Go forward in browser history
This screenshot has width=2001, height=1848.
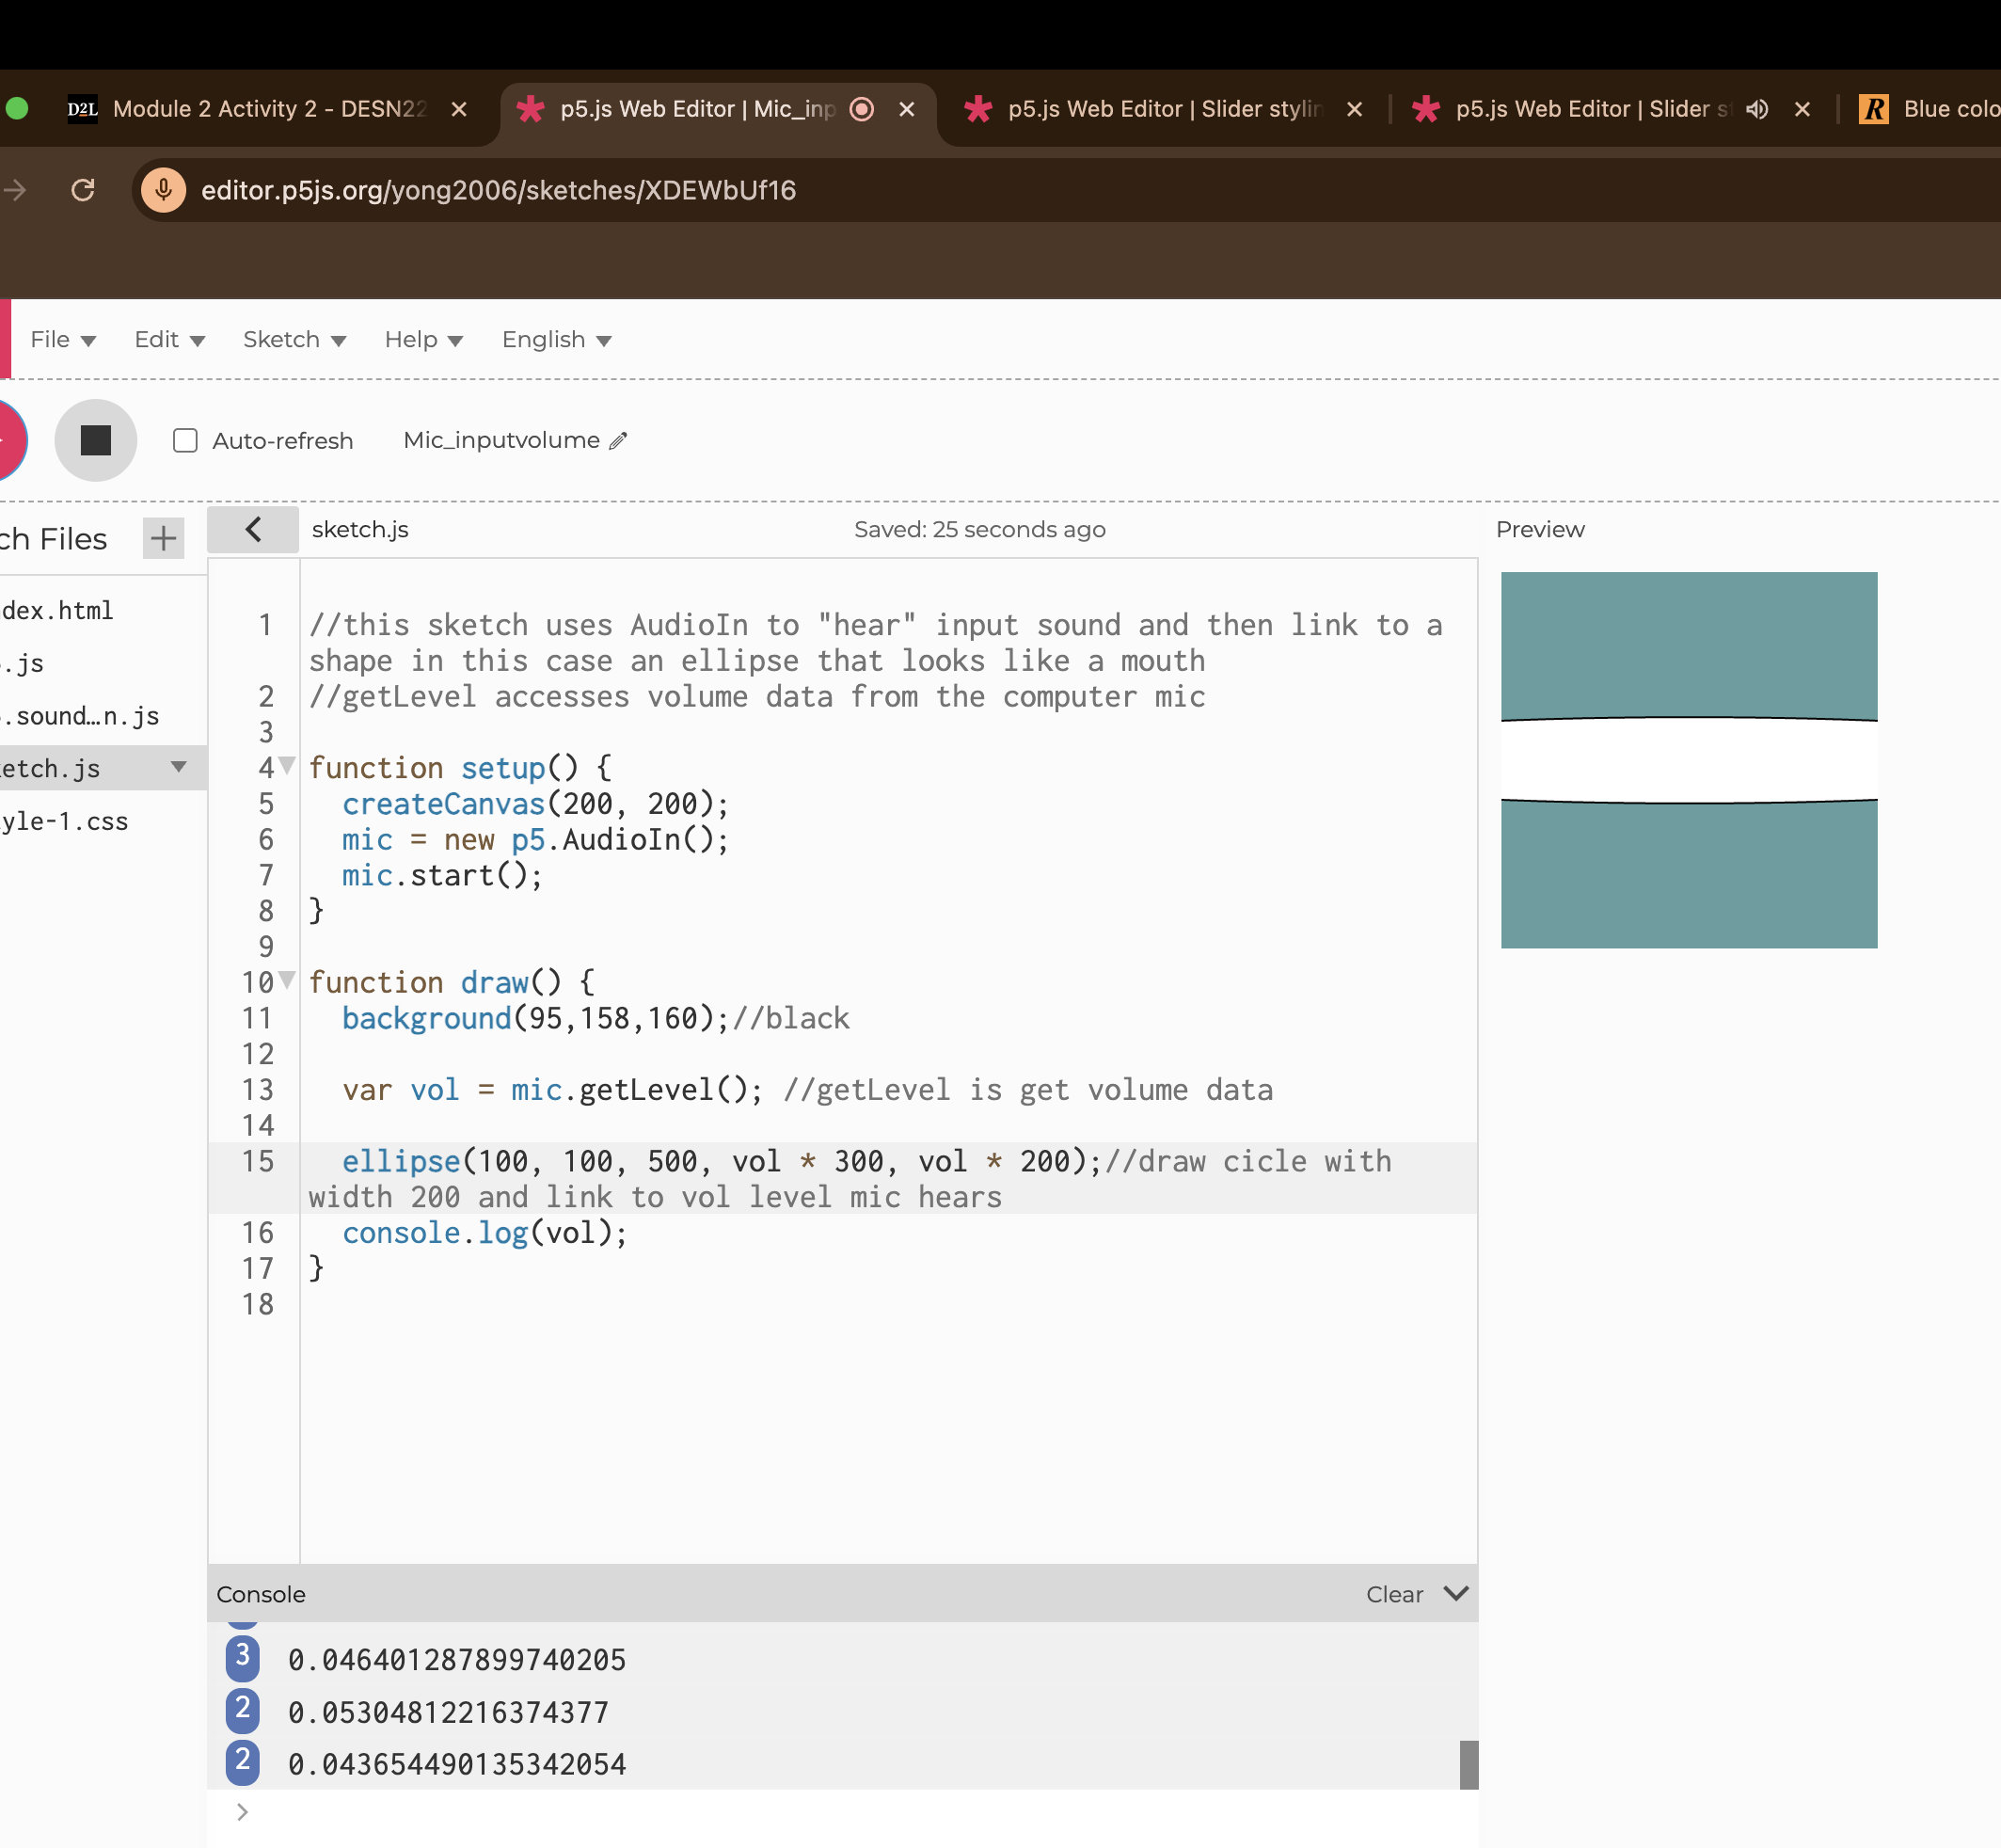coord(14,190)
